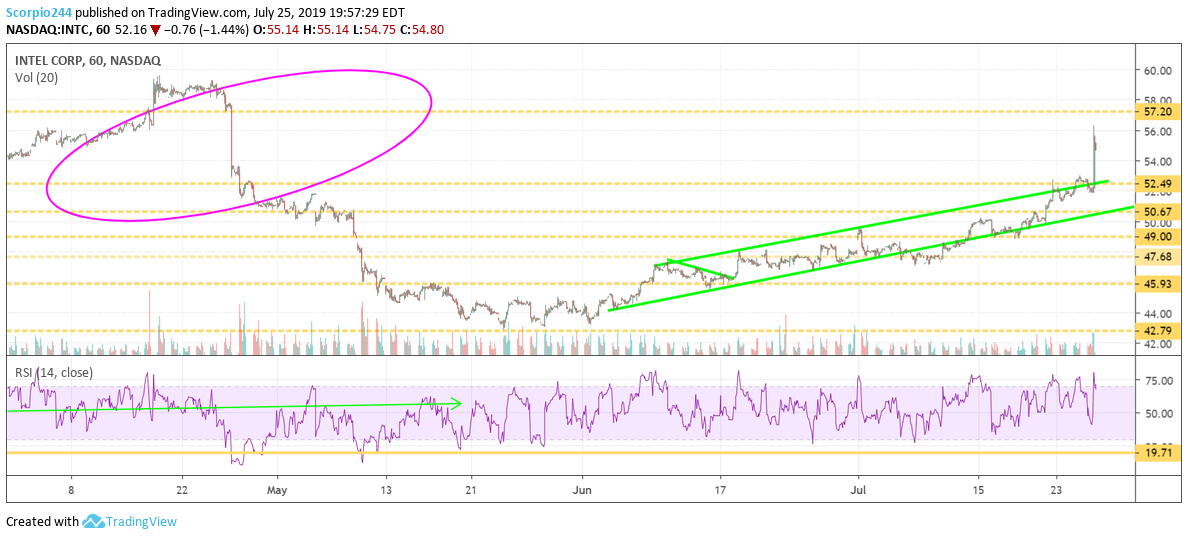Select the 57.20 price level label

point(1158,111)
